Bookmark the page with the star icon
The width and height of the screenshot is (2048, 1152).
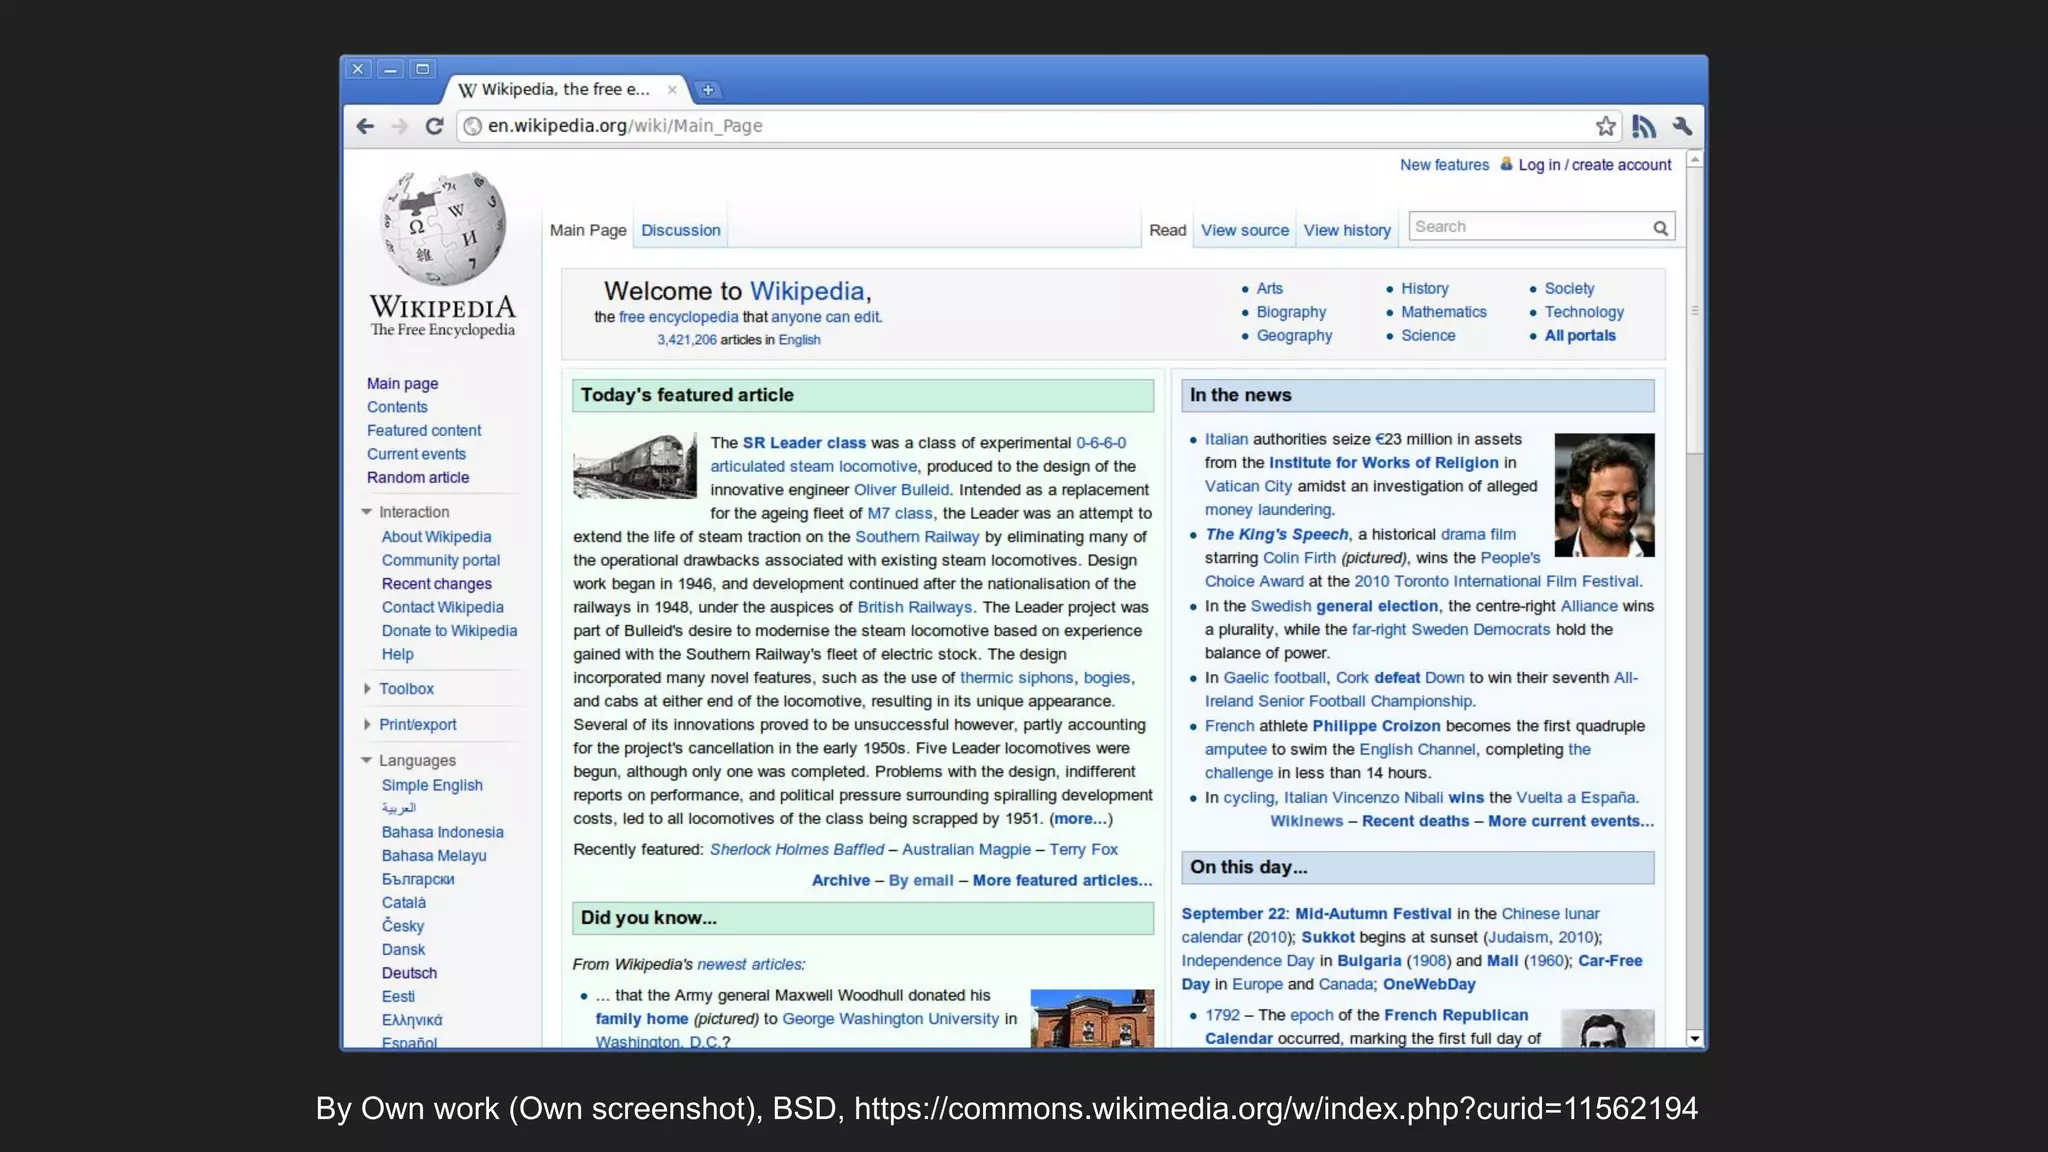pyautogui.click(x=1606, y=126)
